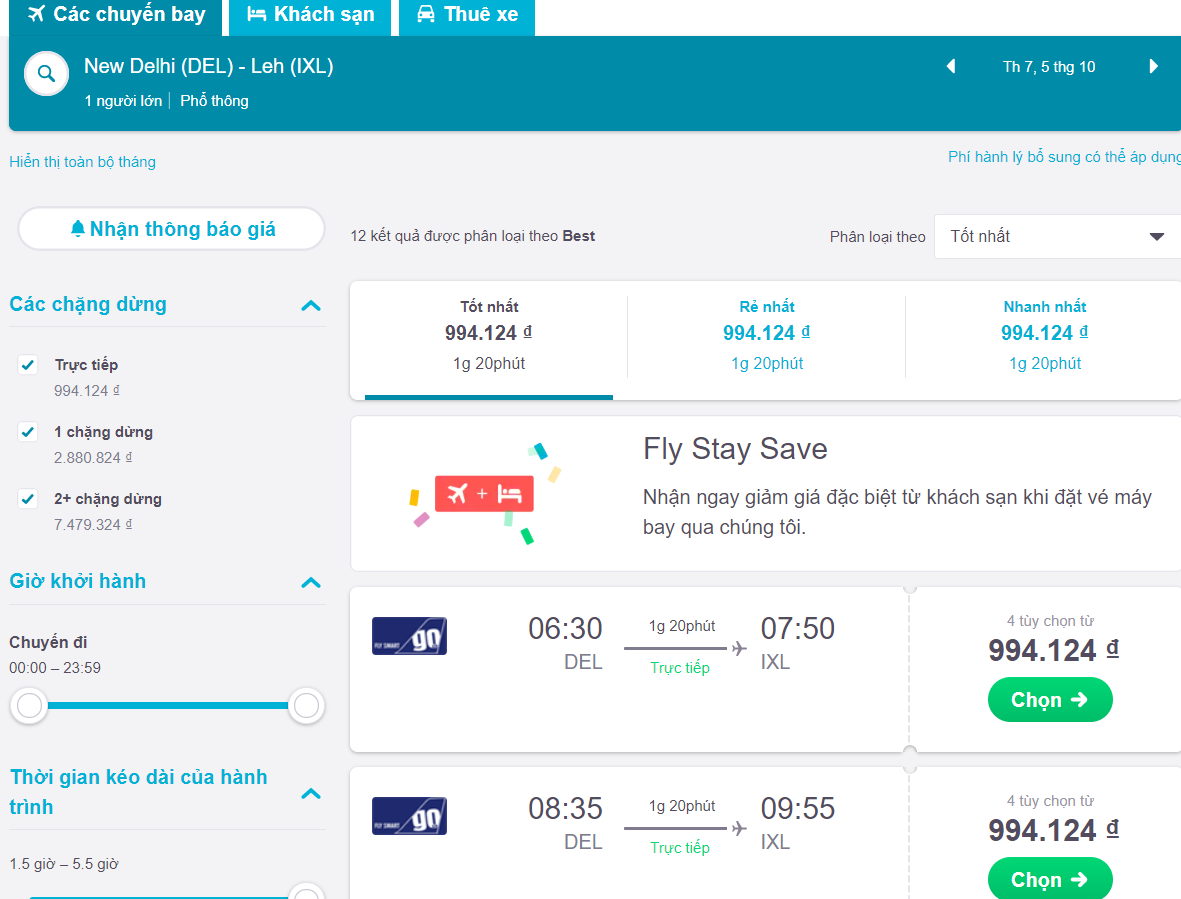Screen dimensions: 1181x899
Task: Open Hiển thị toàn bộ tháng link
Action: click(x=82, y=162)
